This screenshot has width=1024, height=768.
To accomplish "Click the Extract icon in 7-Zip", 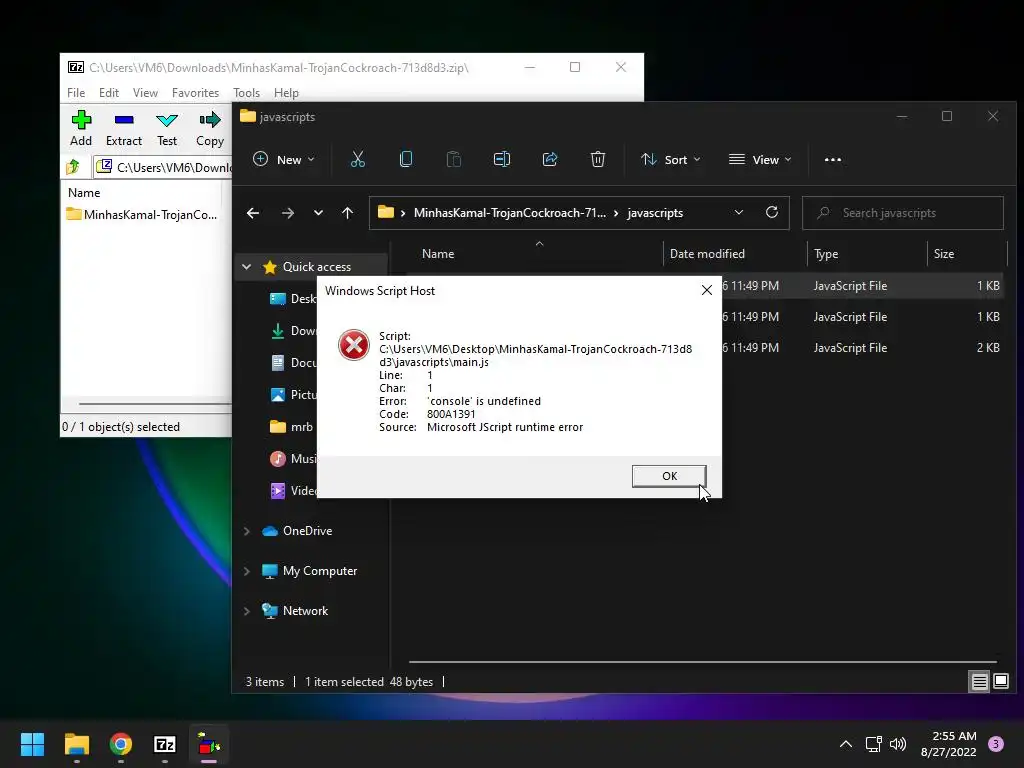I will click(x=123, y=120).
